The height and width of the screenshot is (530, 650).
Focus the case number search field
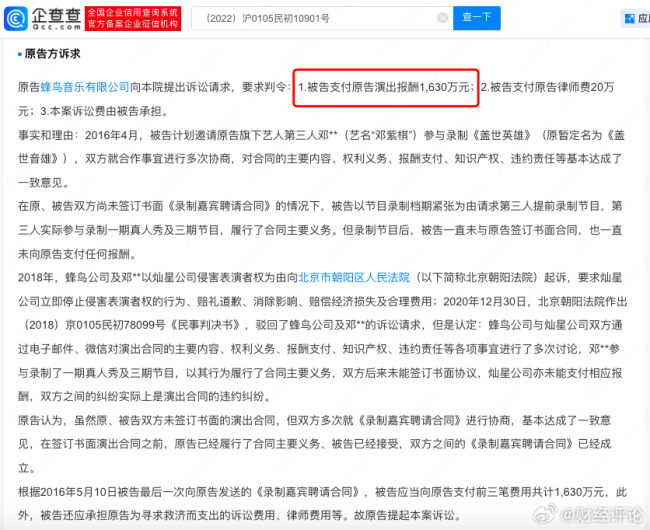click(322, 18)
